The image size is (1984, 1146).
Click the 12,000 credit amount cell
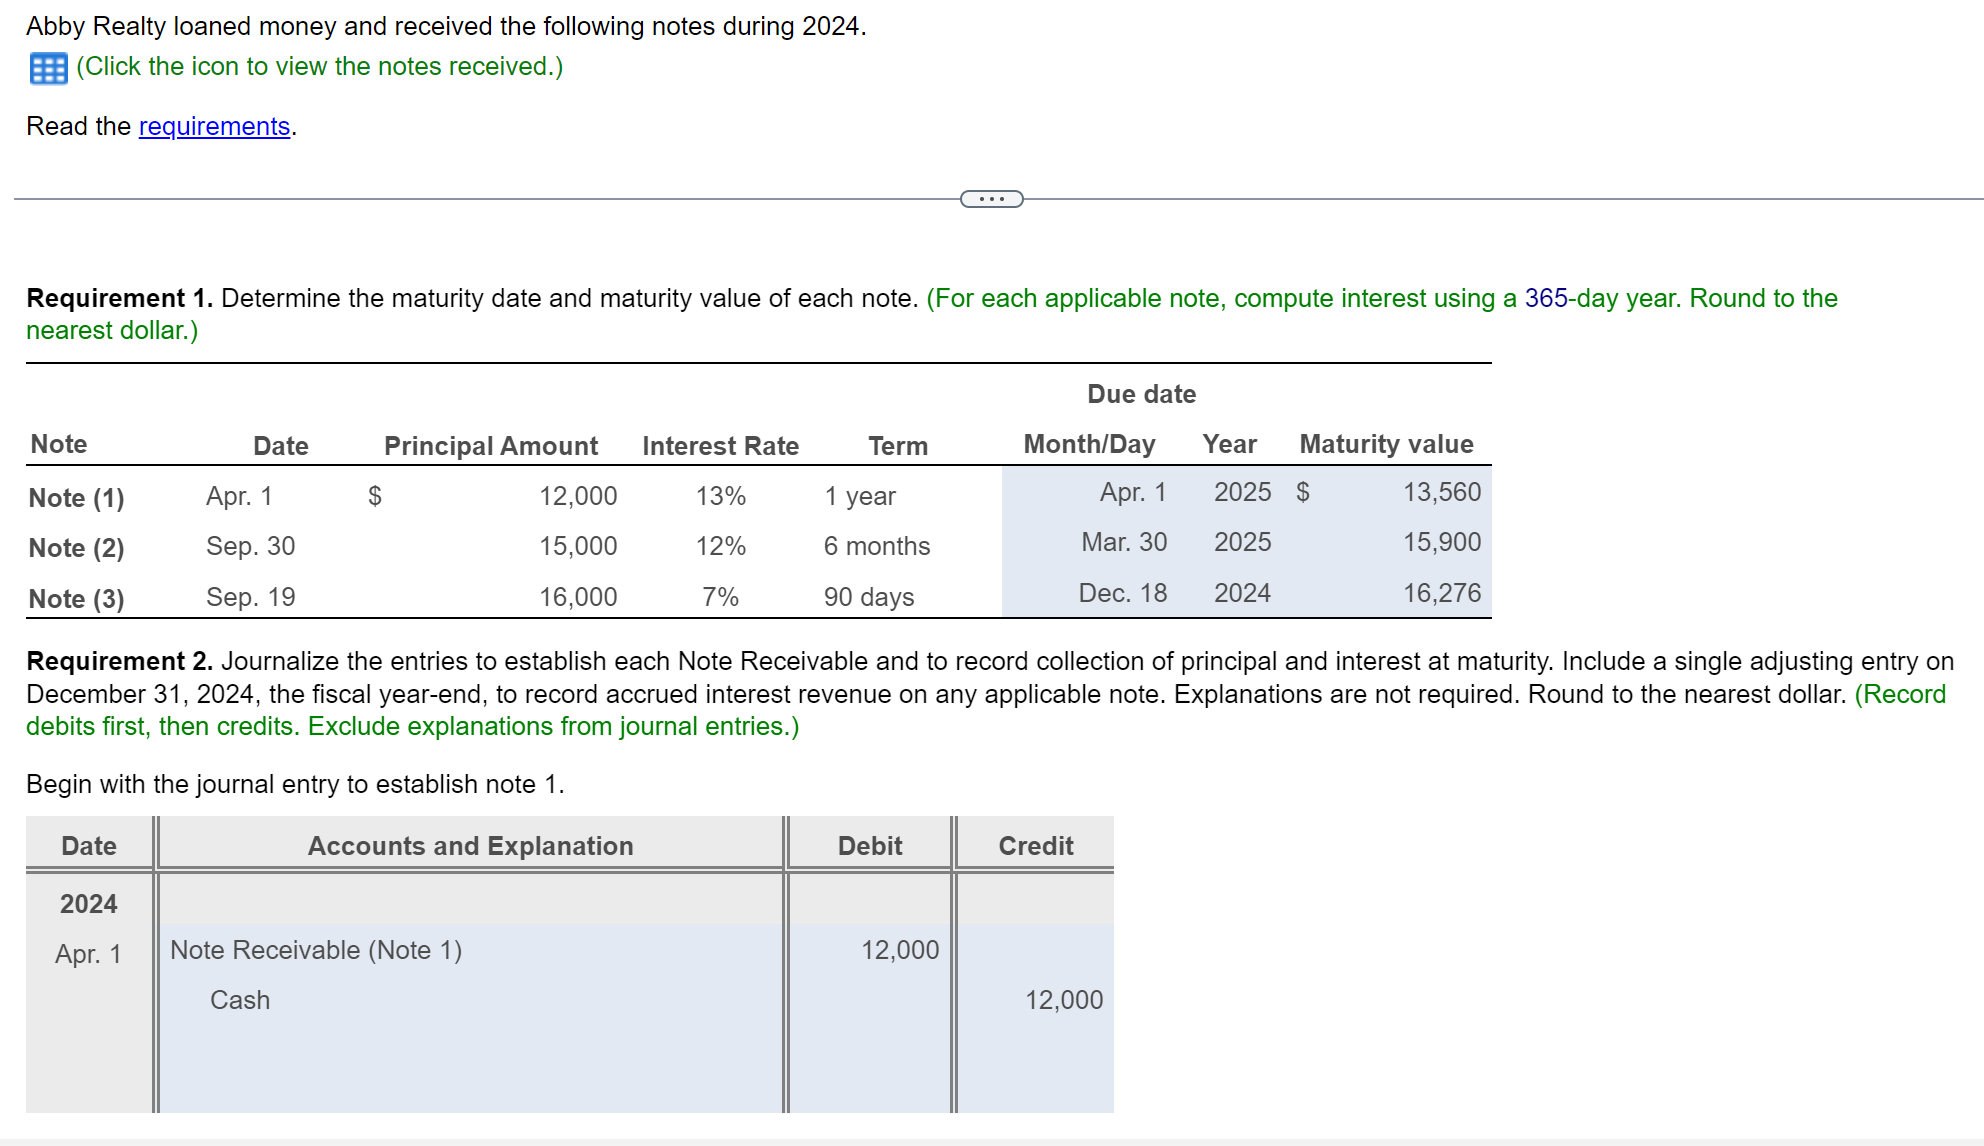coord(1064,1000)
